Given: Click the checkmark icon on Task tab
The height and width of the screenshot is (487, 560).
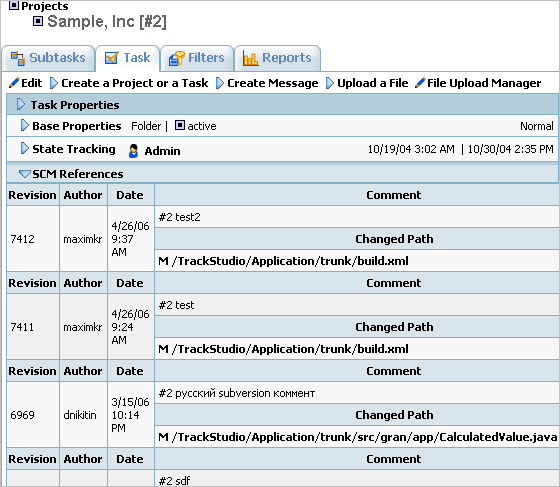Looking at the screenshot, I should pos(111,58).
